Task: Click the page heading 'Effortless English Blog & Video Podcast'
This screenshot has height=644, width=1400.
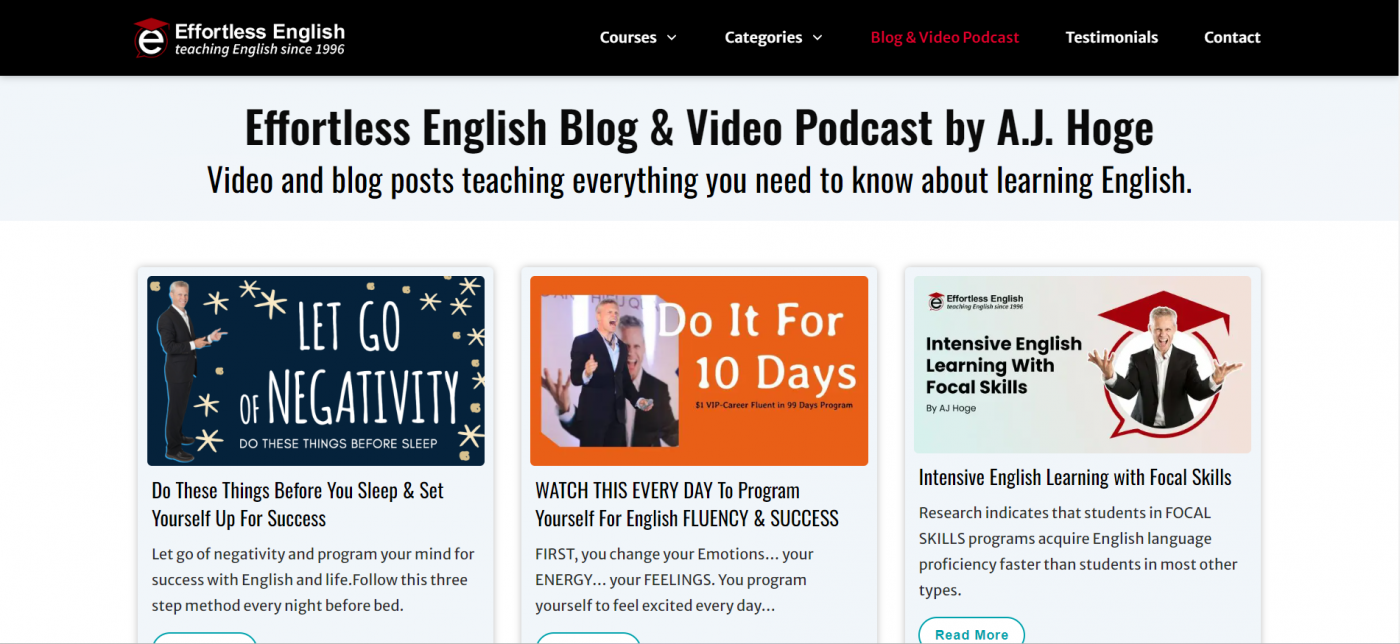Action: pos(699,128)
